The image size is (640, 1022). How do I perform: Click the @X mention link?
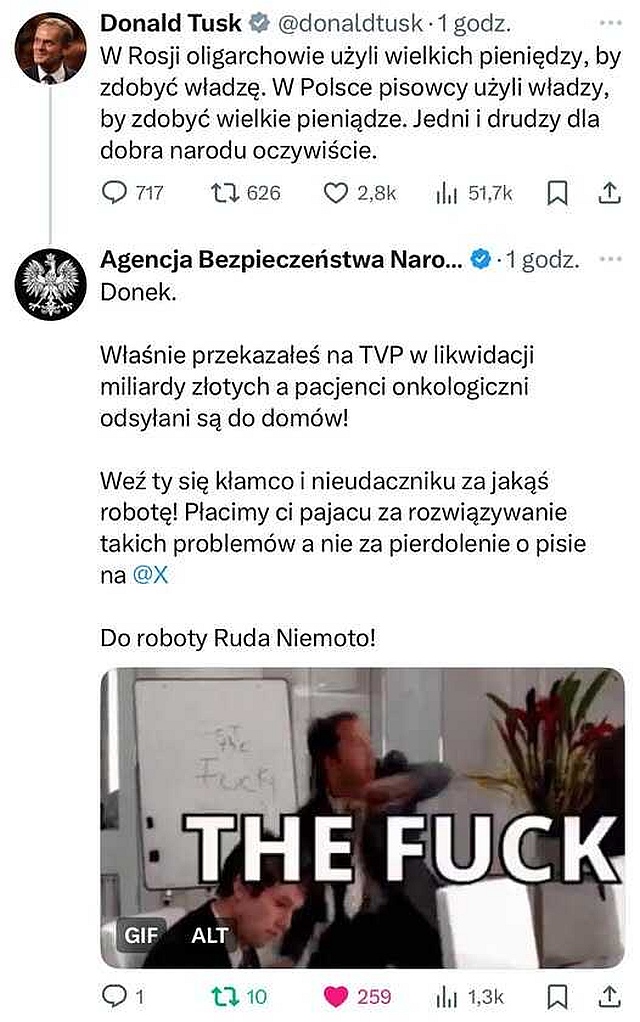tap(150, 575)
